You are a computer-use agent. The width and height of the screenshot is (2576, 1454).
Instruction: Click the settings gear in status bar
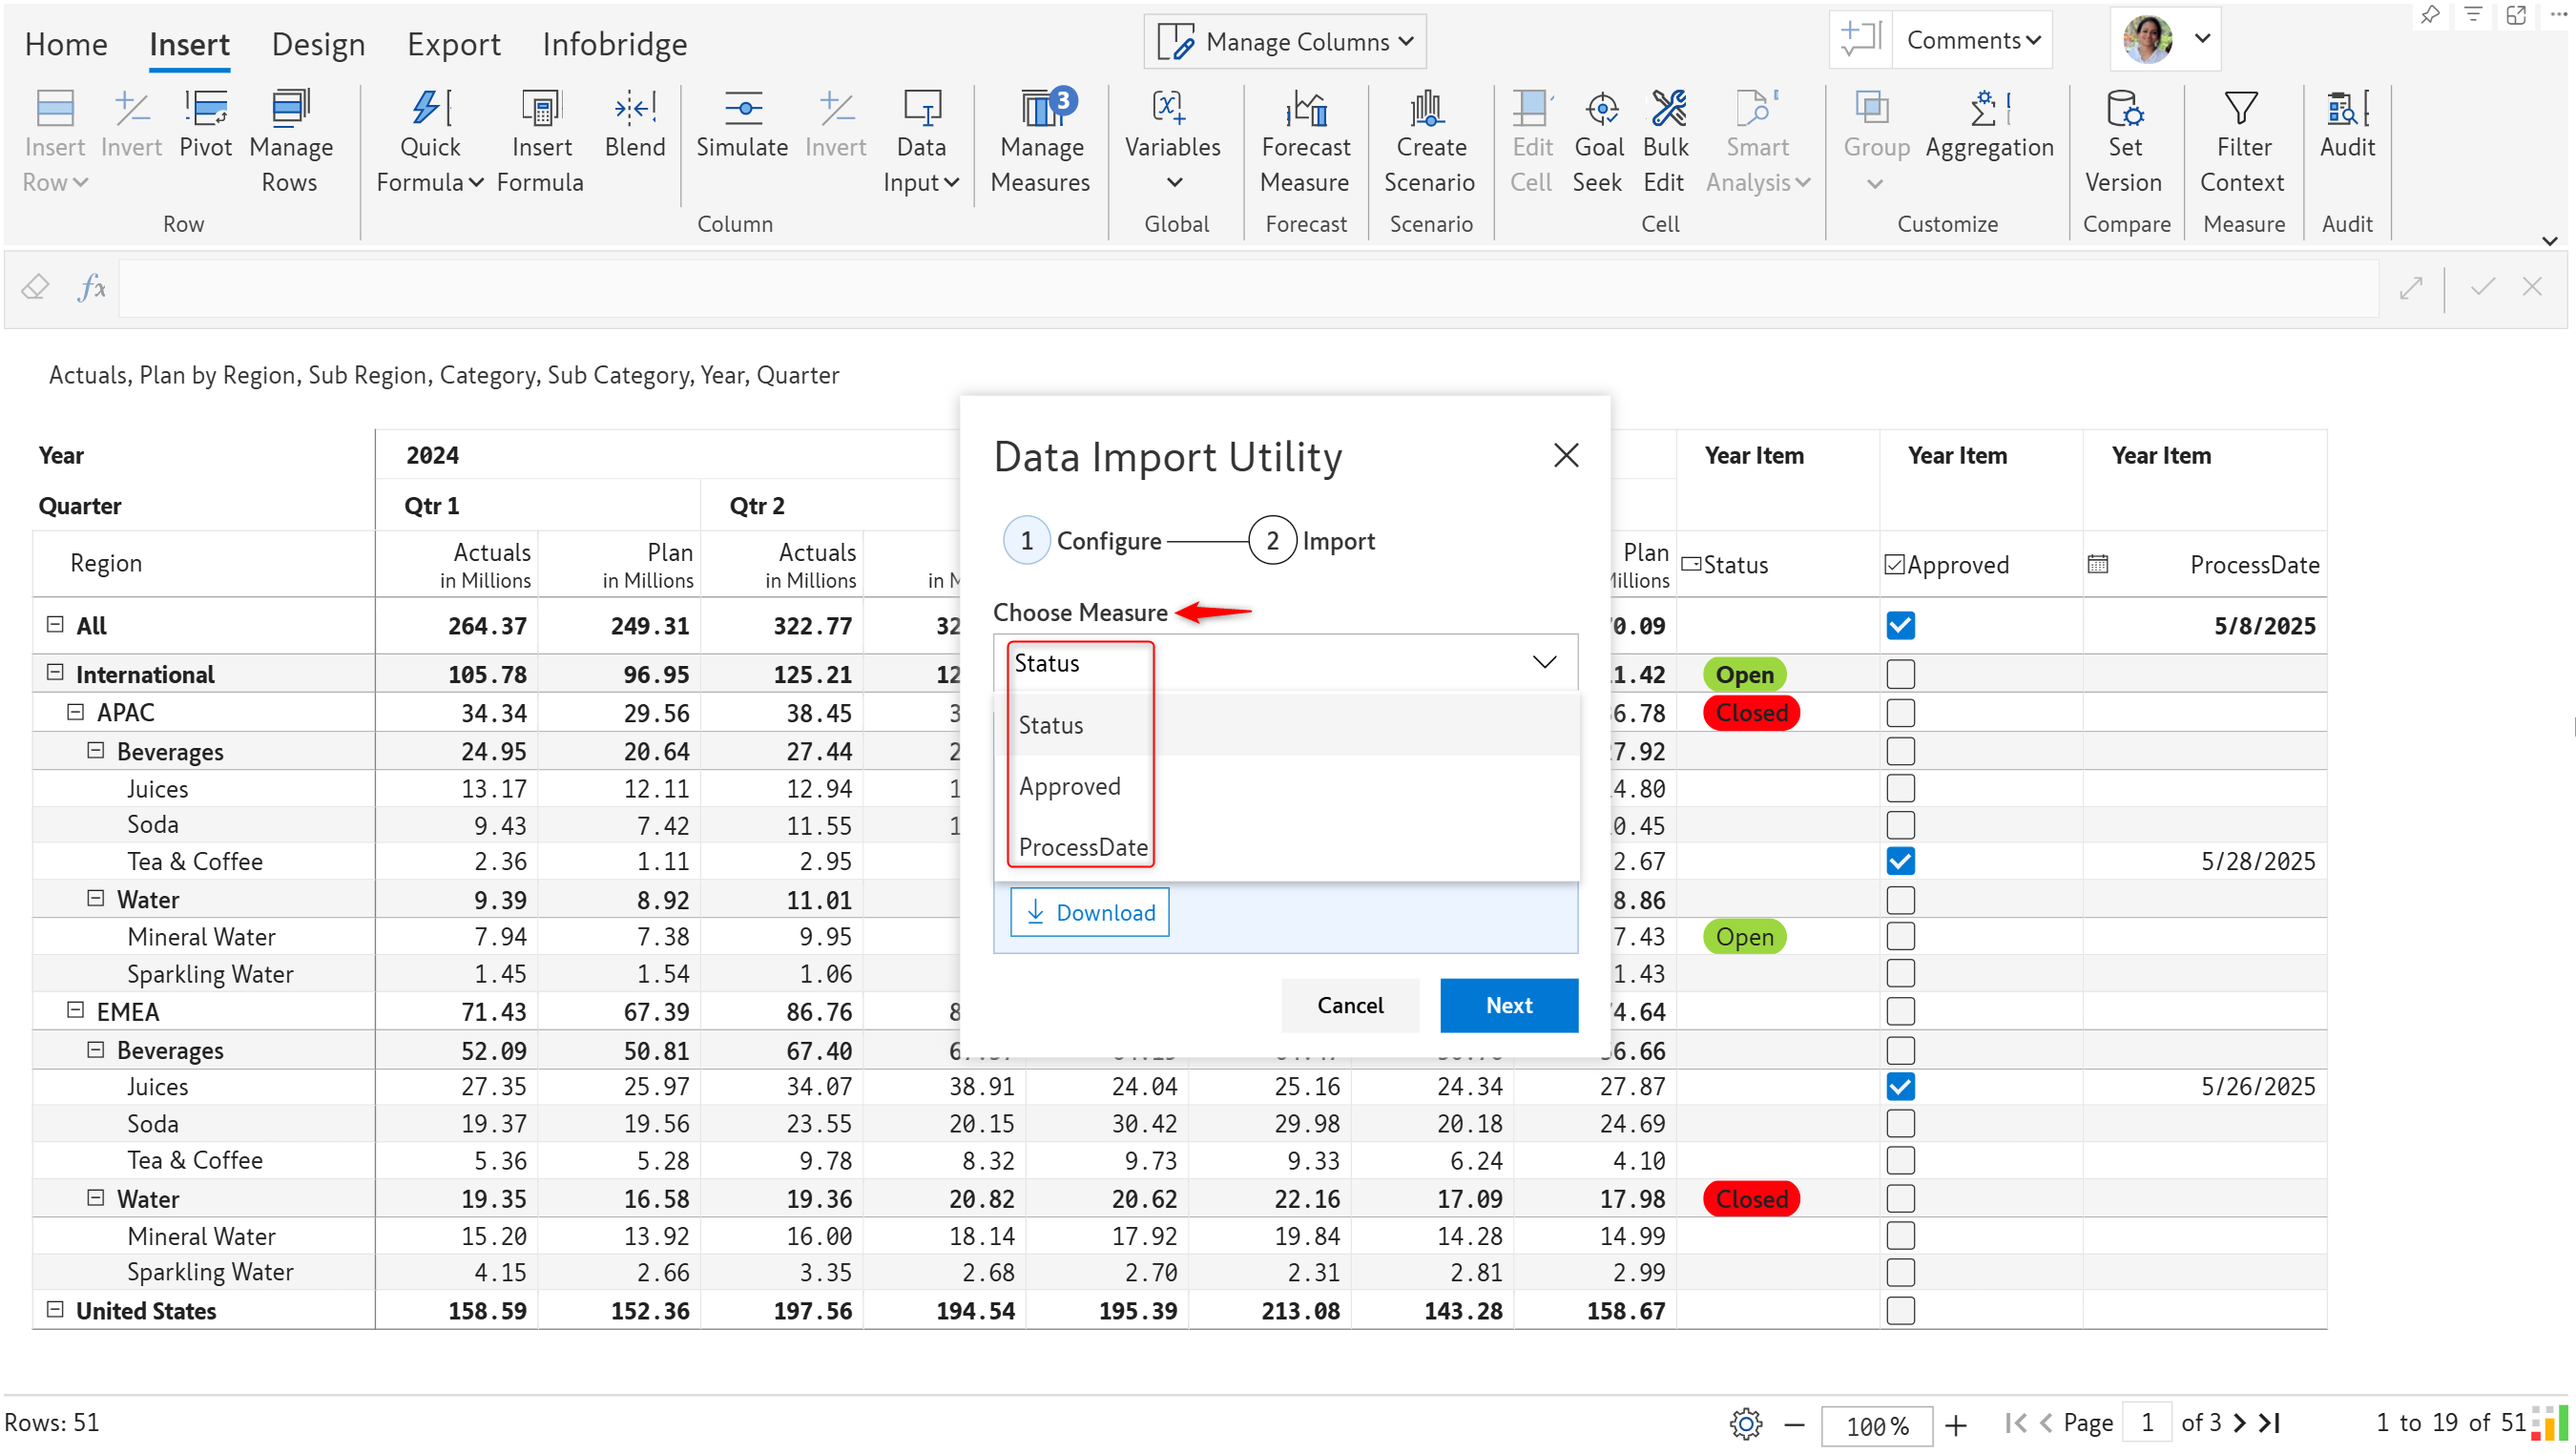point(1746,1424)
